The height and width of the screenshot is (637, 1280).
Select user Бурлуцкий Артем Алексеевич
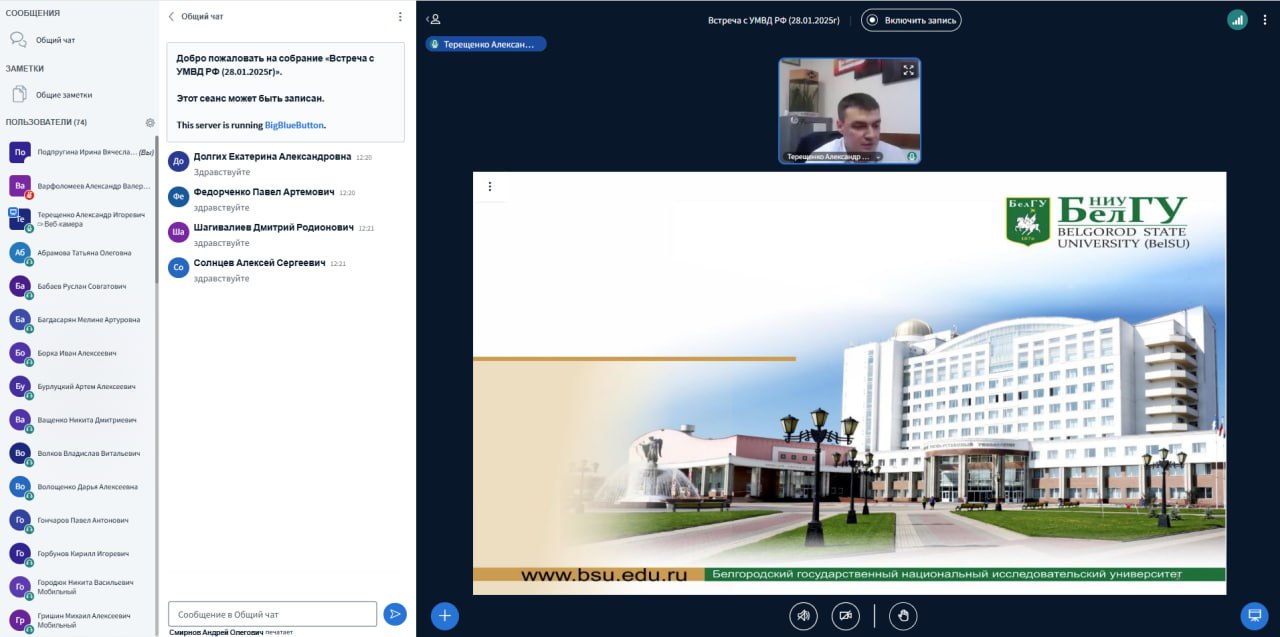pos(80,386)
